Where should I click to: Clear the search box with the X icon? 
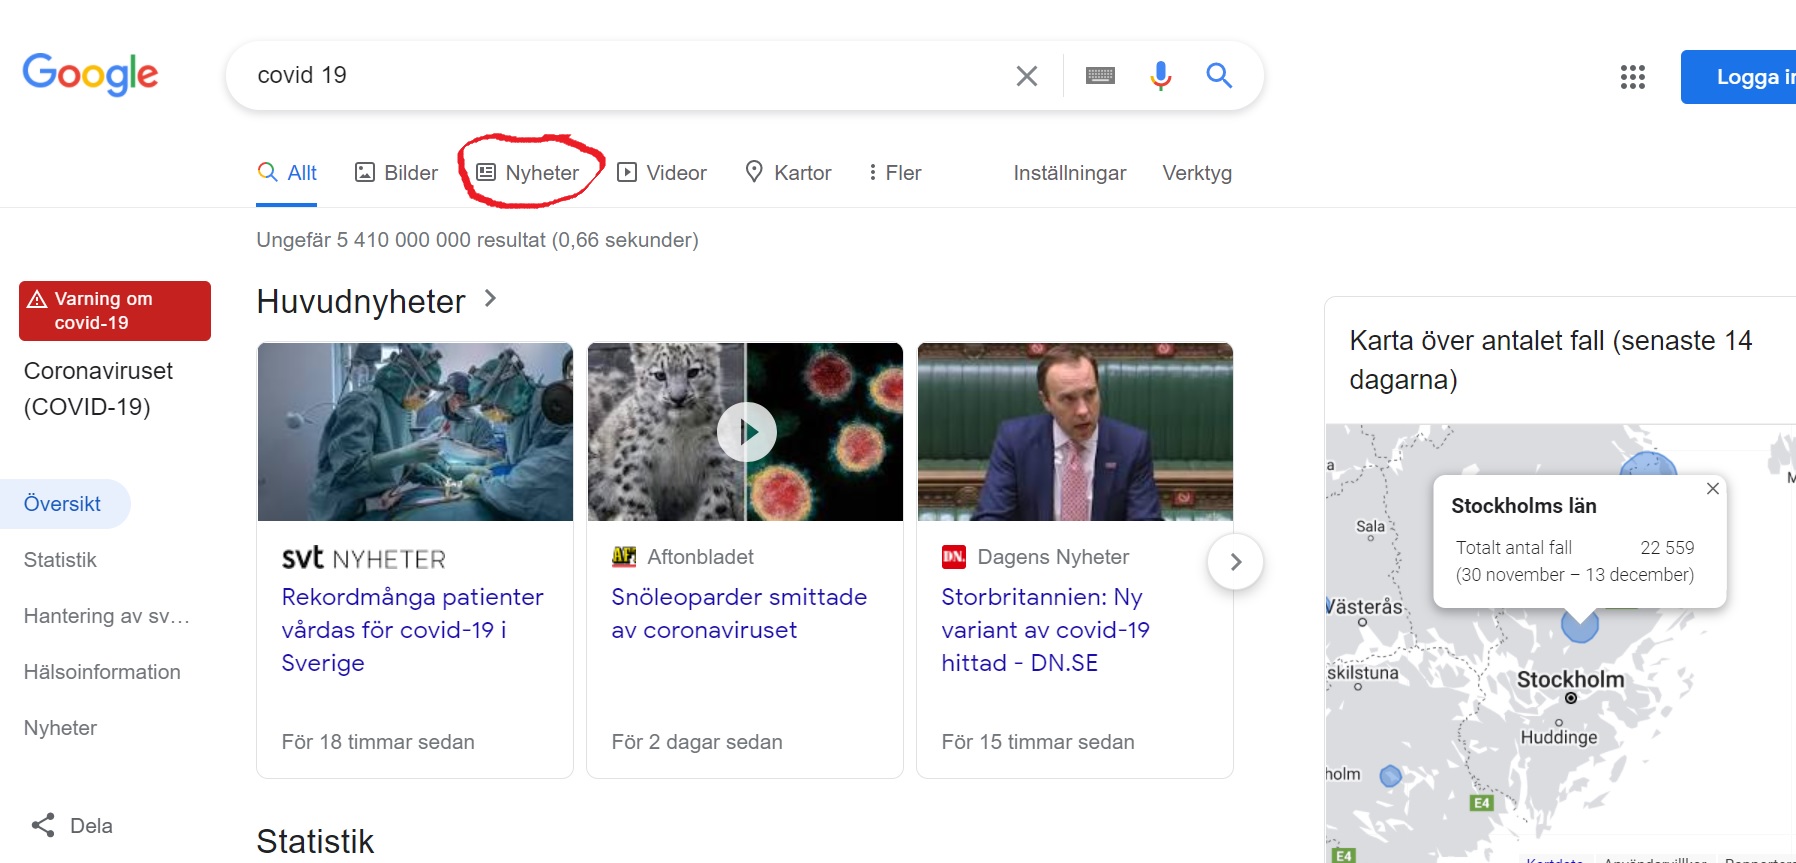click(1026, 76)
